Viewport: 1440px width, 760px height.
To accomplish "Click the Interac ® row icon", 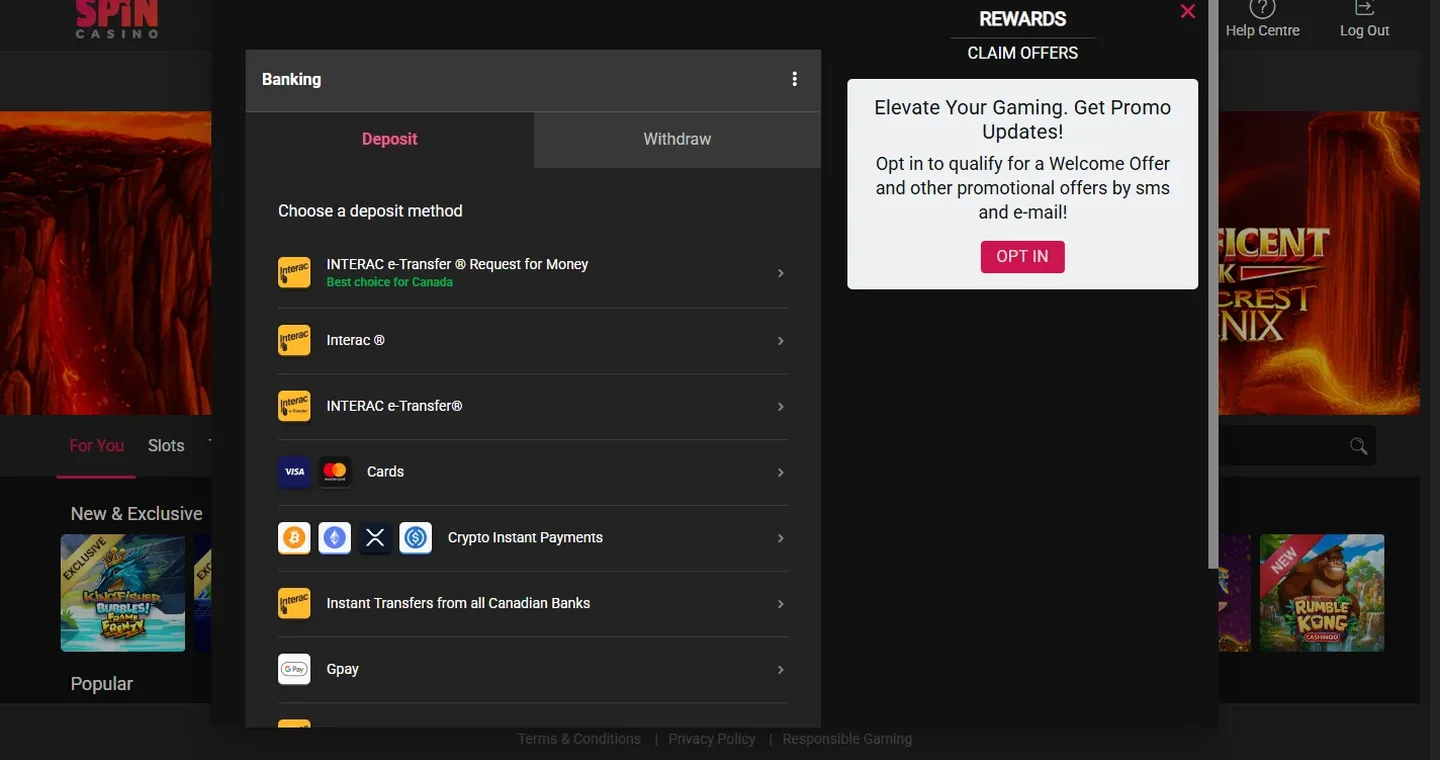I will 294,341.
